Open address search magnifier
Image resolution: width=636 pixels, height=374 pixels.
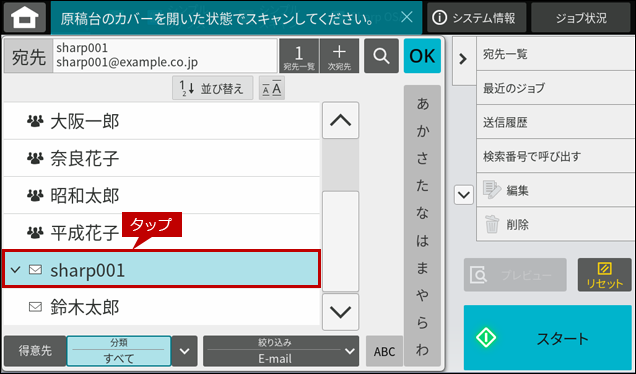tap(381, 56)
